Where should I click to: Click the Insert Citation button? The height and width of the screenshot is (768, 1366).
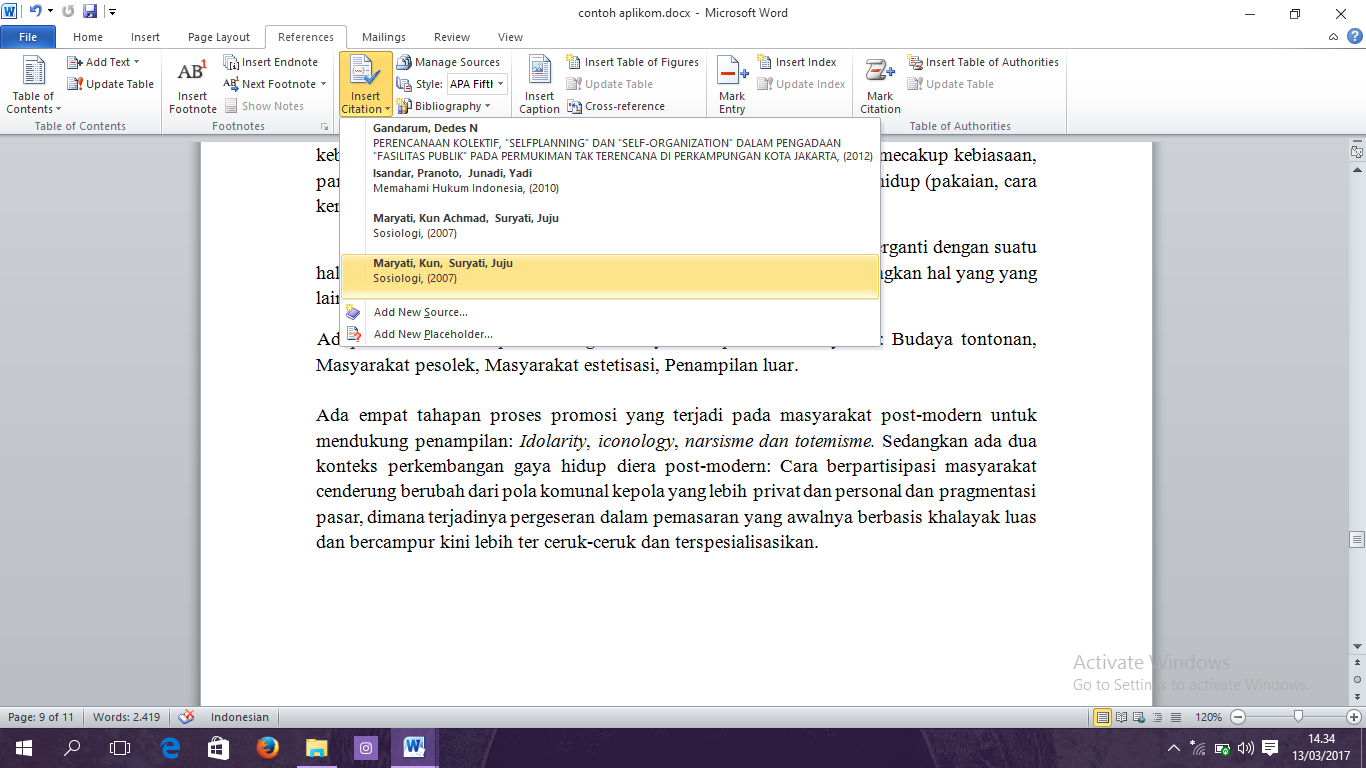pos(365,85)
